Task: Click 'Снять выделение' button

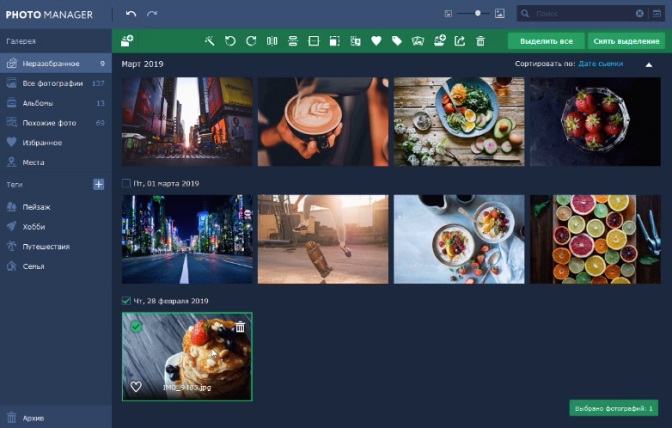Action: pyautogui.click(x=626, y=41)
